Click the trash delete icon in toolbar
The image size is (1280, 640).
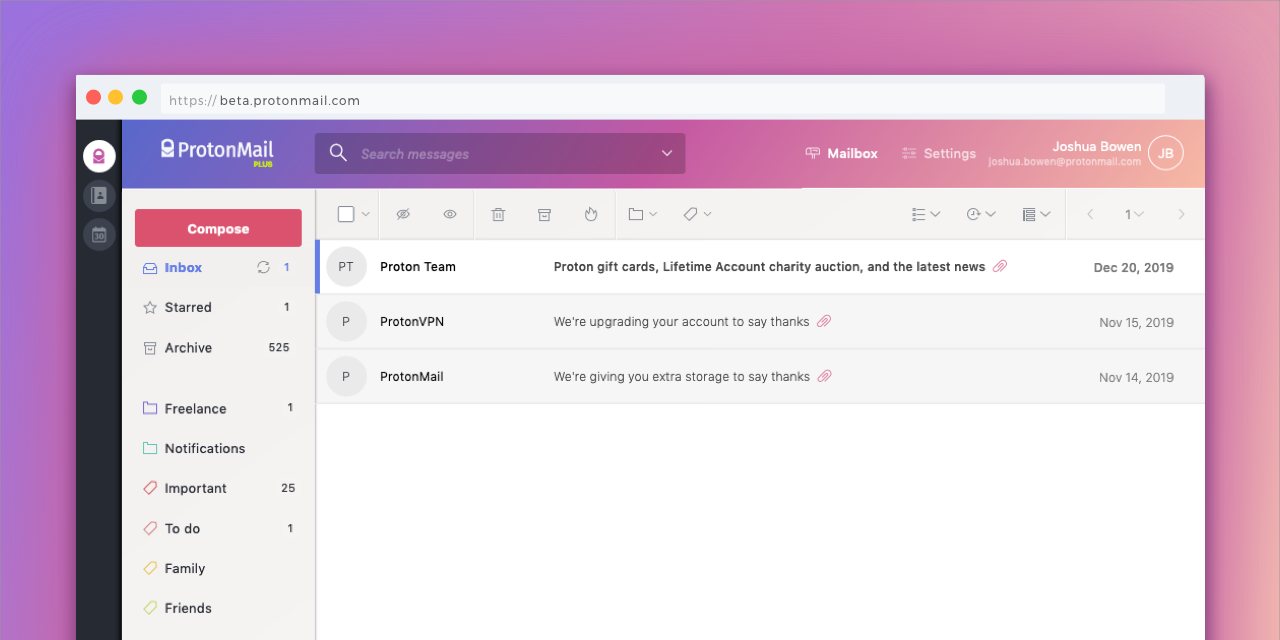[498, 214]
